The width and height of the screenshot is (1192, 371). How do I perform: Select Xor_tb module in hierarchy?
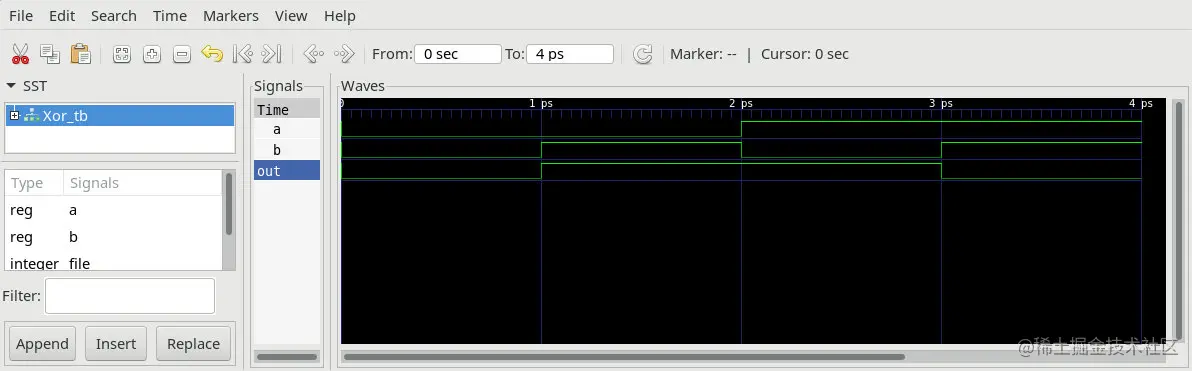(120, 116)
